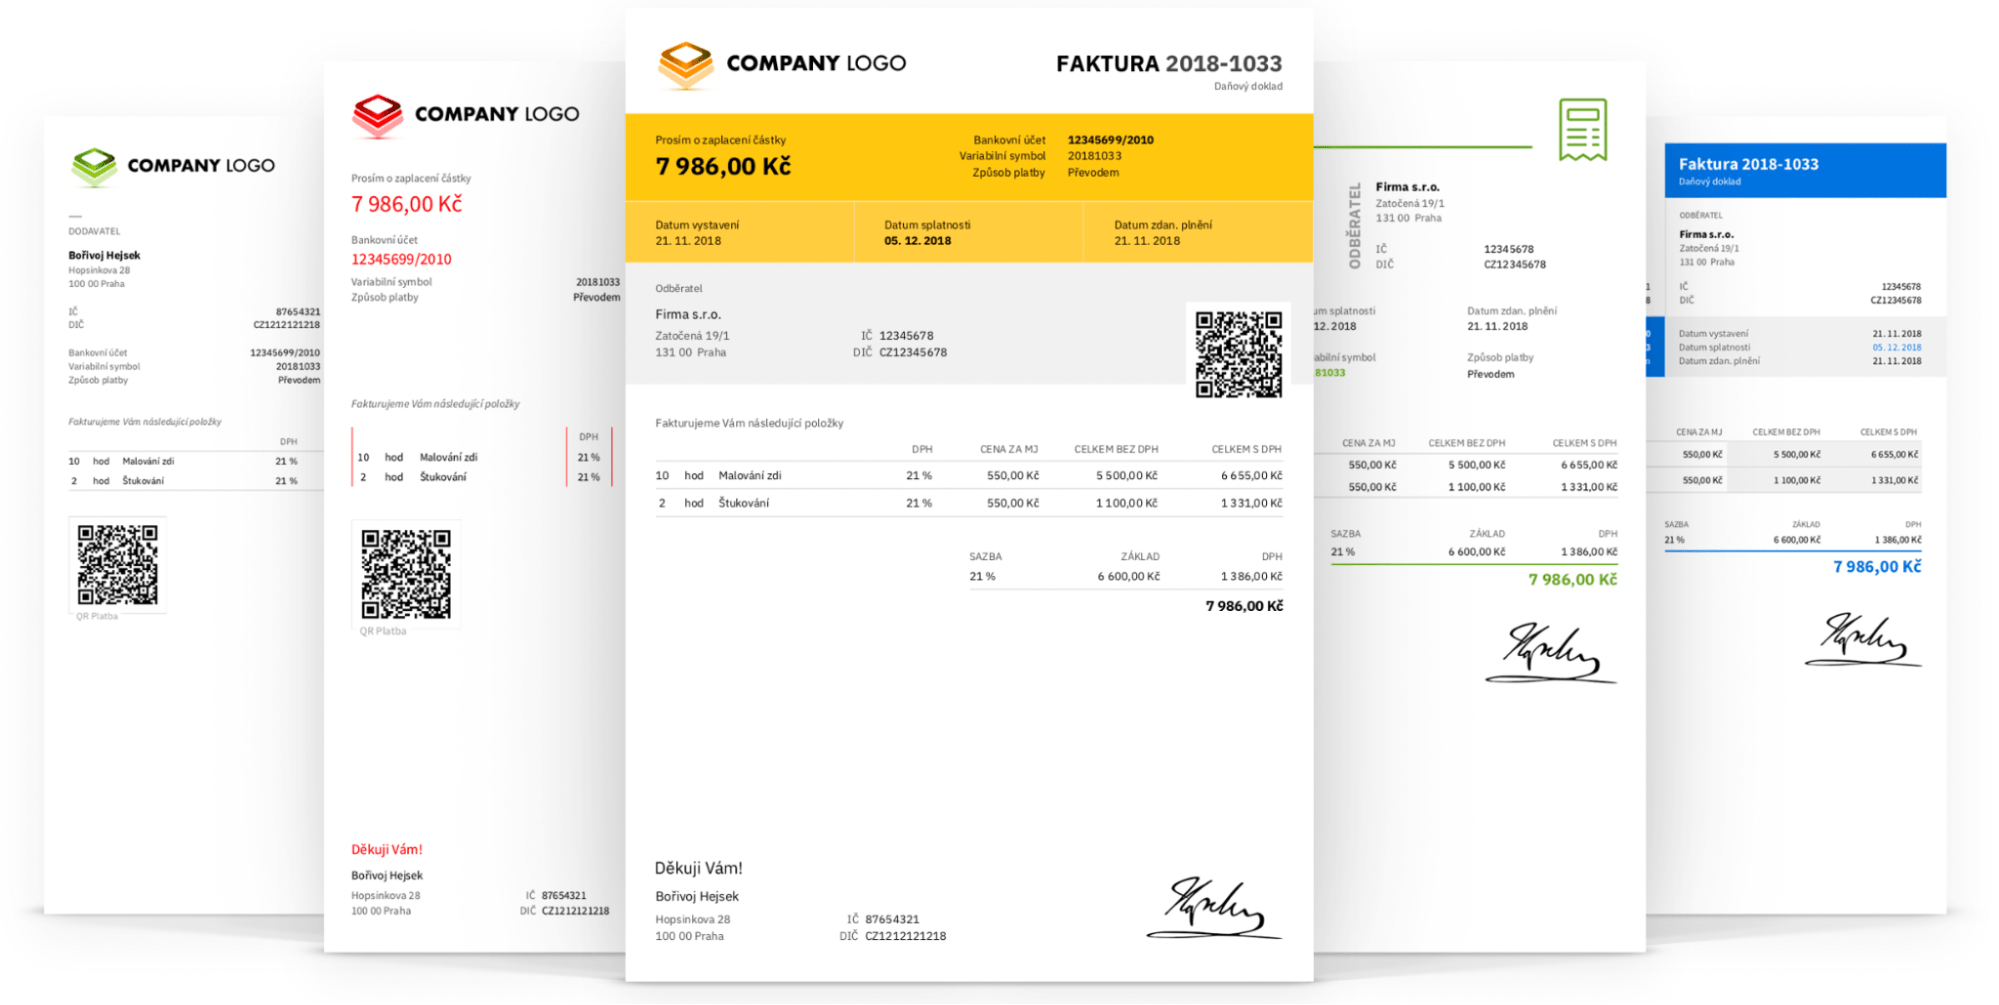
Task: Click blue due date '05.12.2018' on the blue invoice
Action: [1896, 348]
